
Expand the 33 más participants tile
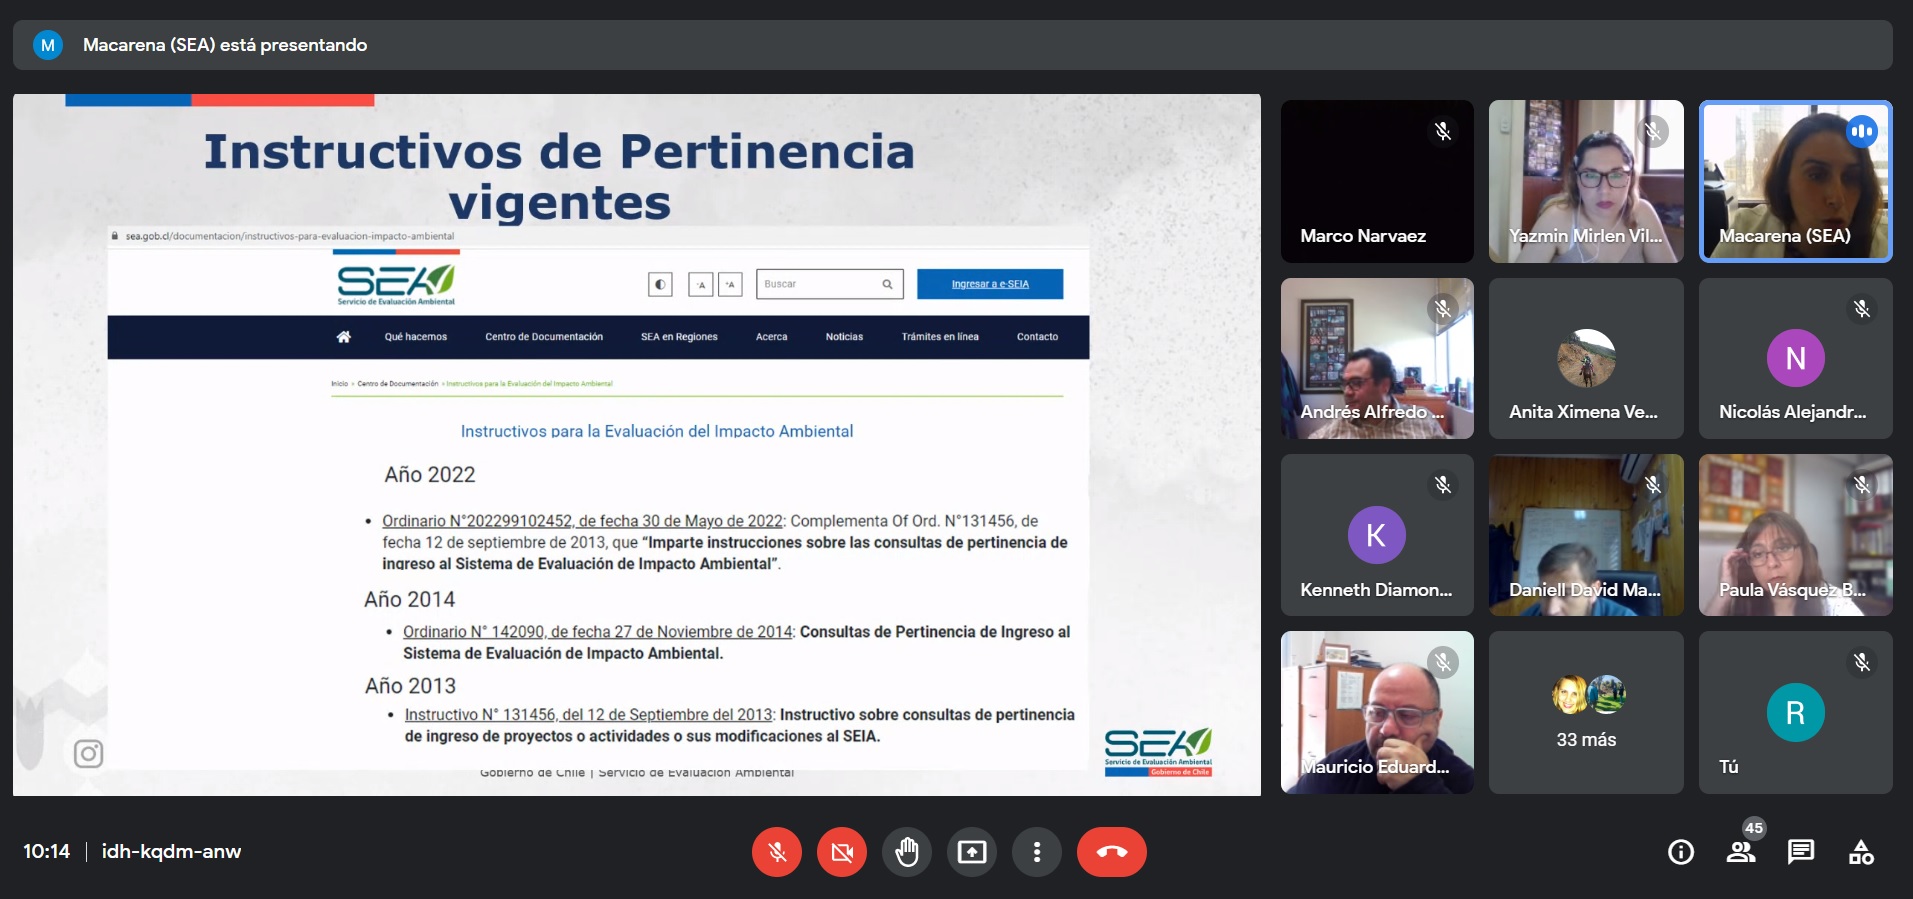pos(1586,712)
